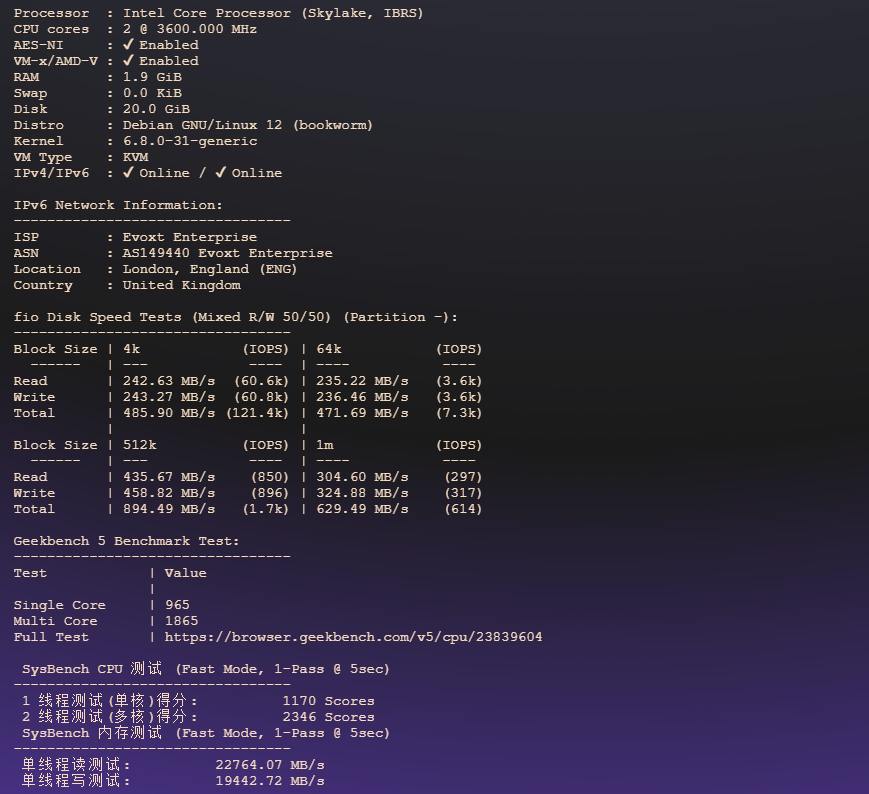The width and height of the screenshot is (869, 794).
Task: Click the AES-NI enabled checkmark
Action: point(128,45)
